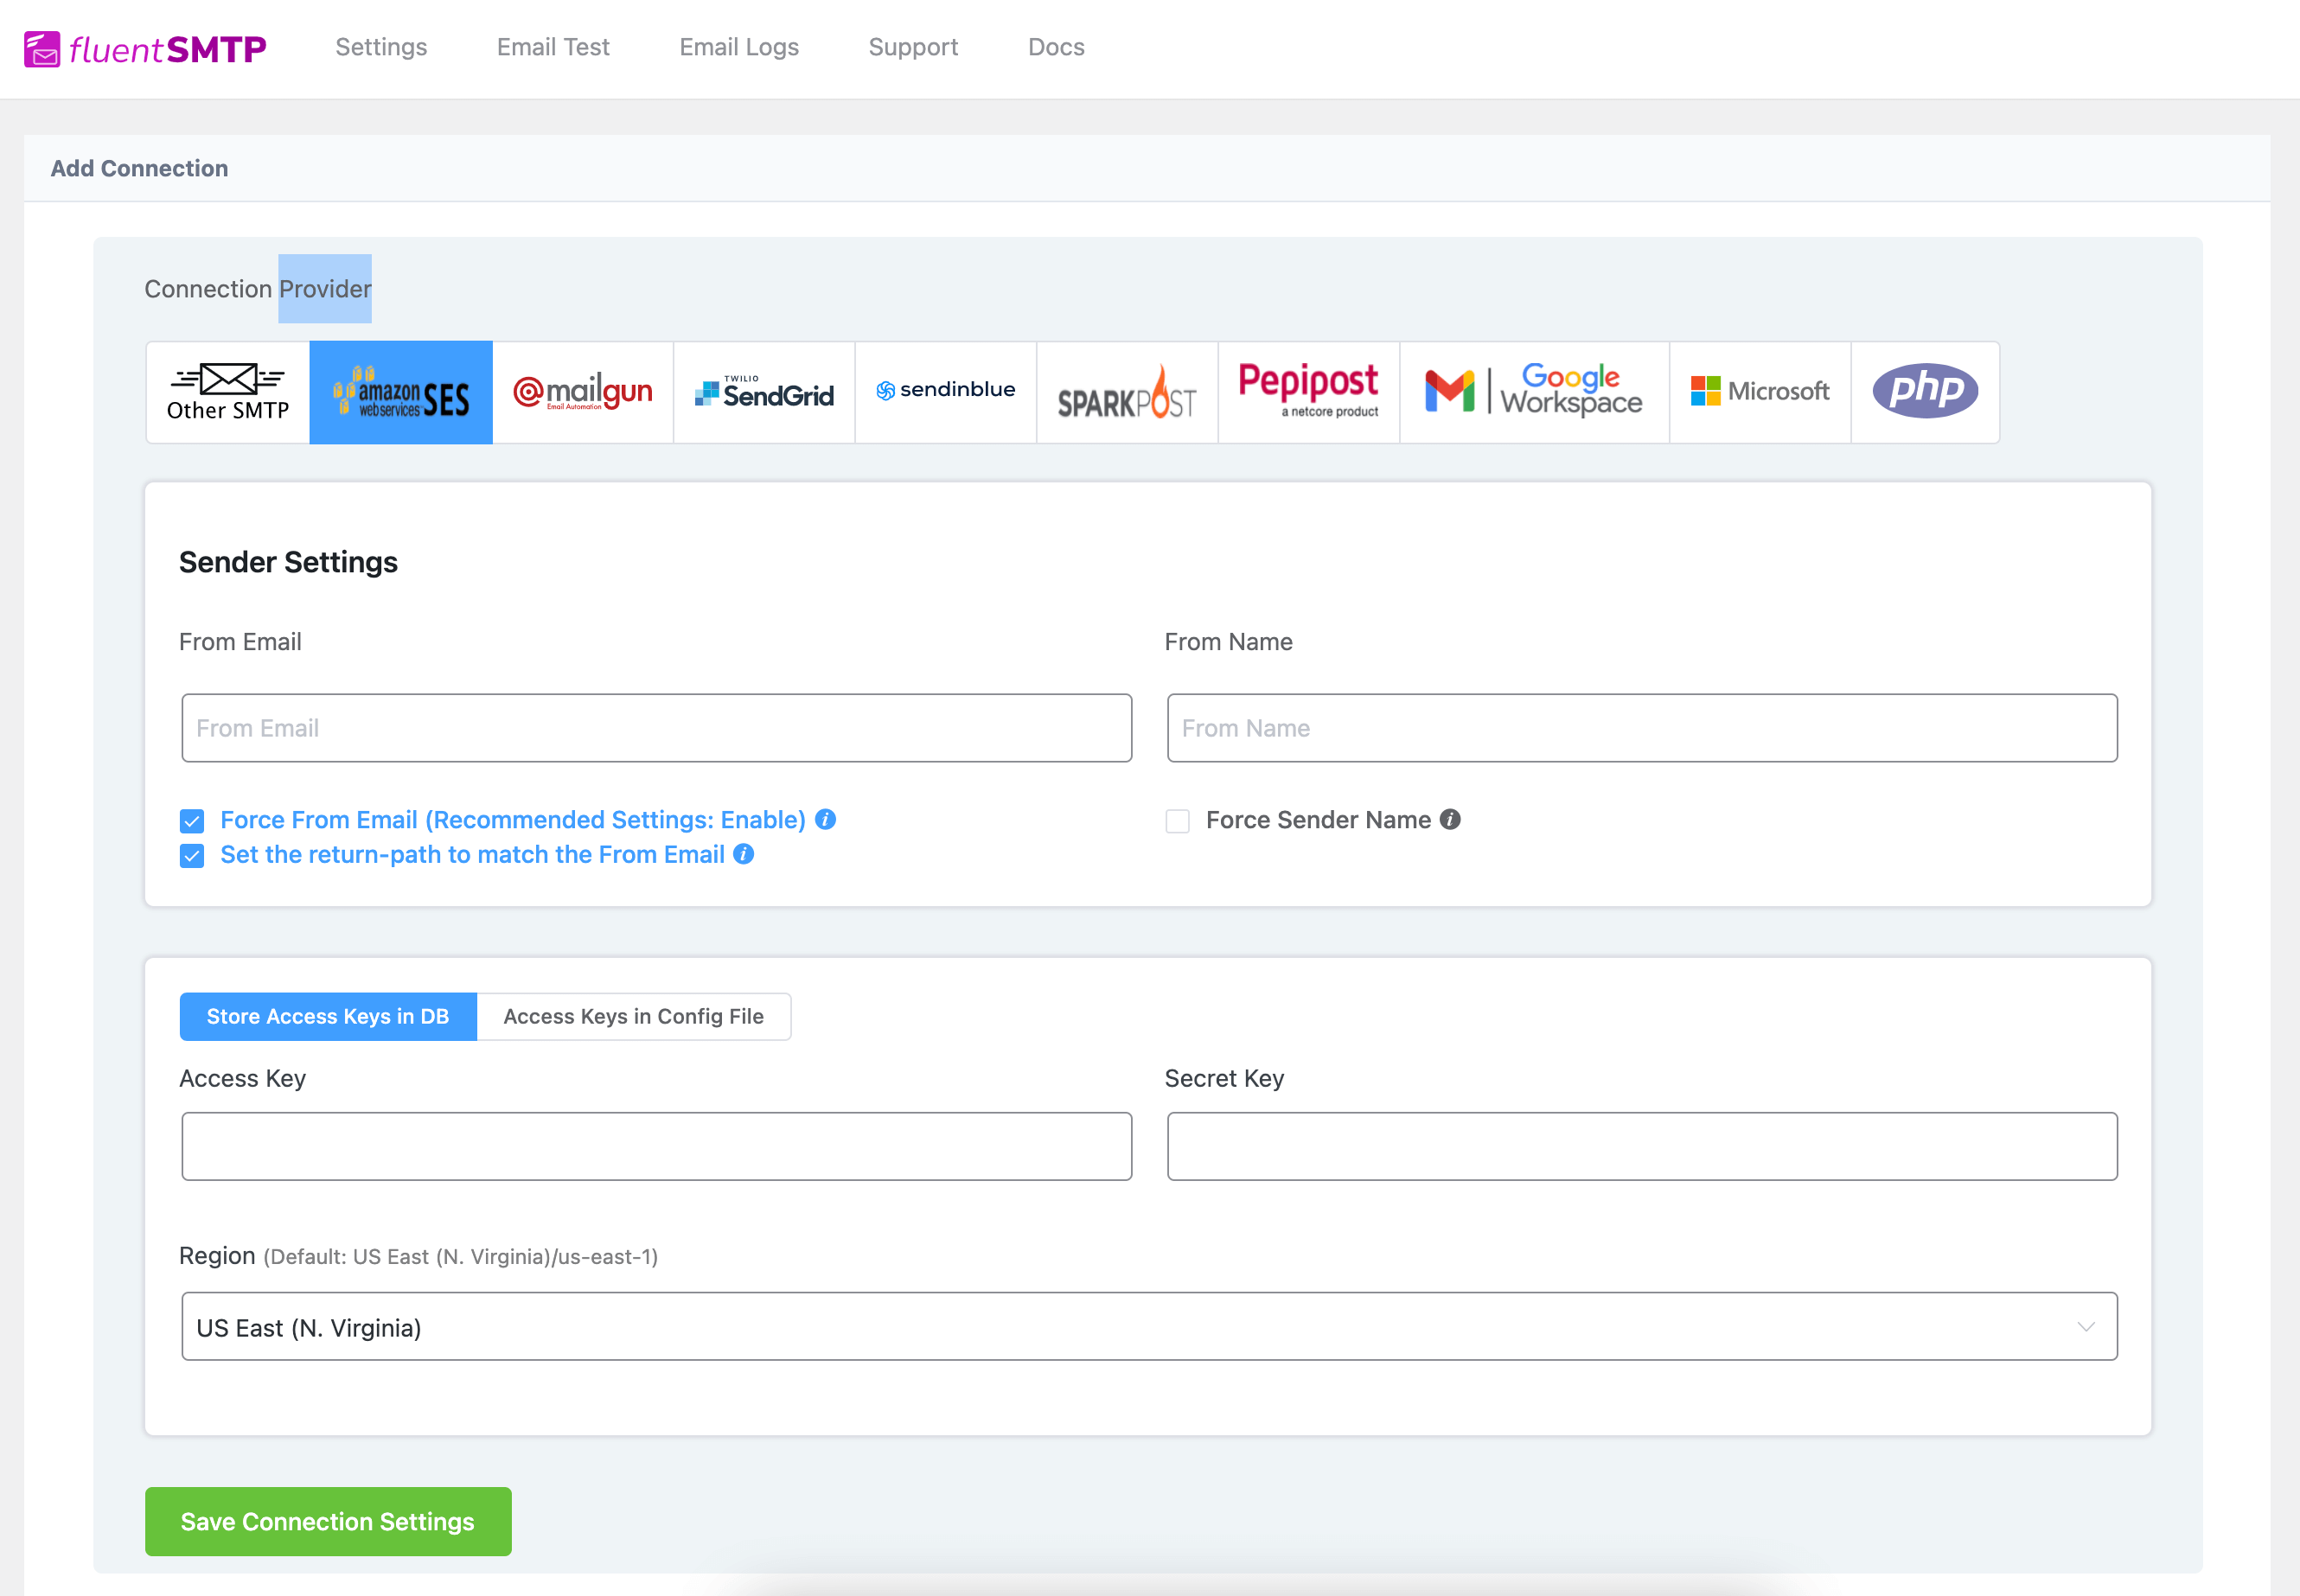
Task: Switch to Access Keys in Config File tab
Action: click(x=633, y=1016)
